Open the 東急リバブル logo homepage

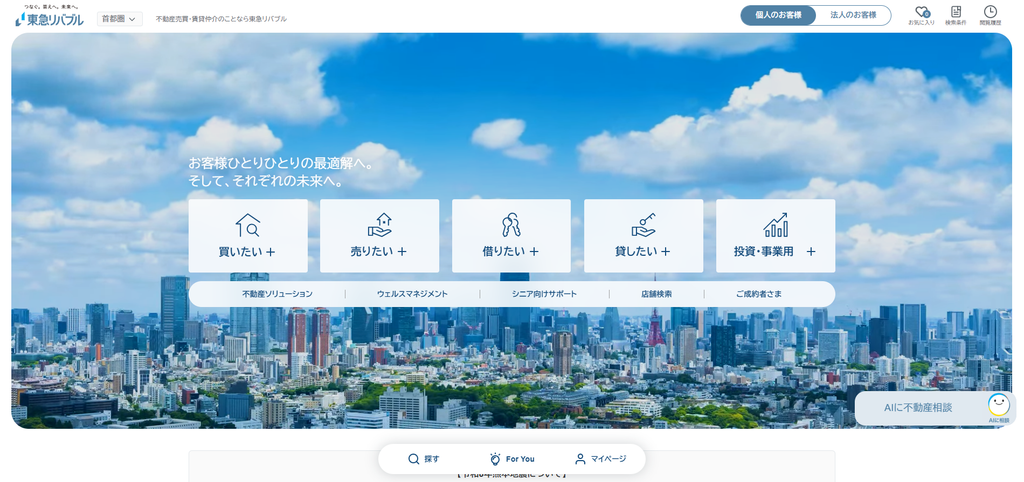pyautogui.click(x=49, y=16)
